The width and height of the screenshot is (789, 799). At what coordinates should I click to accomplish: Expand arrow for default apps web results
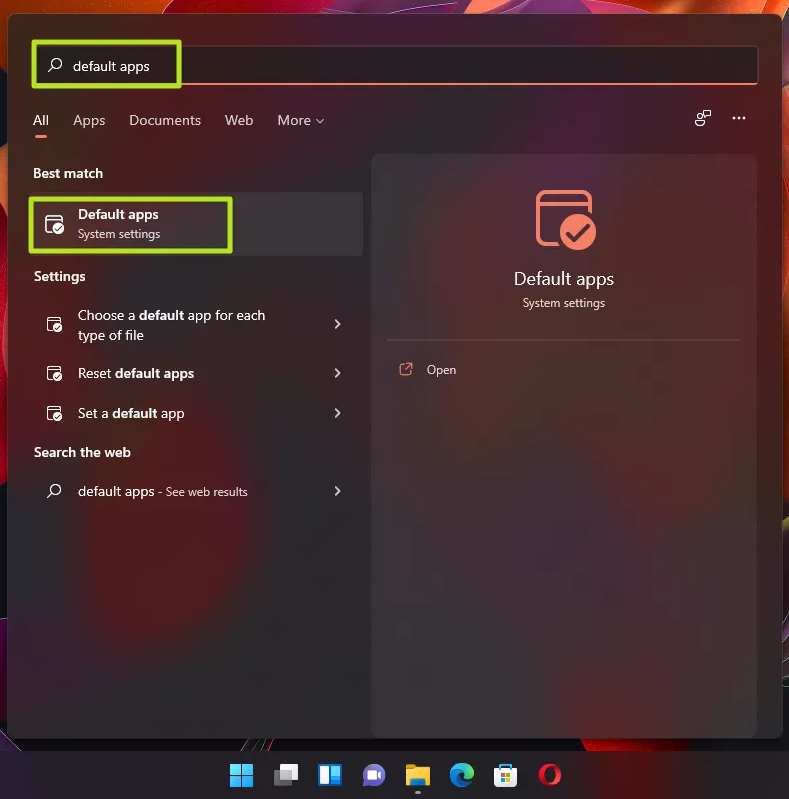coord(337,491)
